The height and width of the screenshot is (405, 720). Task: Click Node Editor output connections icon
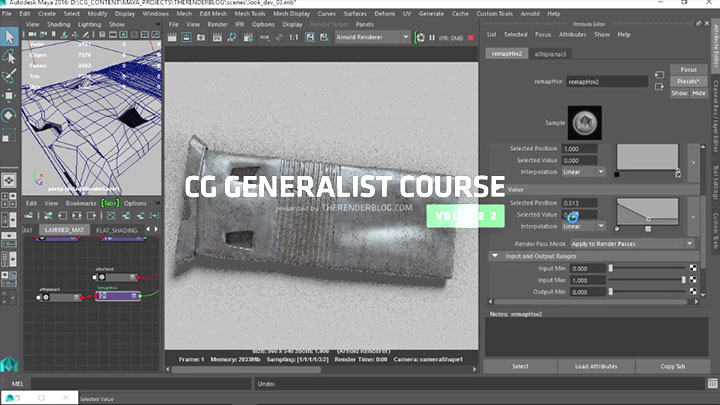point(91,216)
